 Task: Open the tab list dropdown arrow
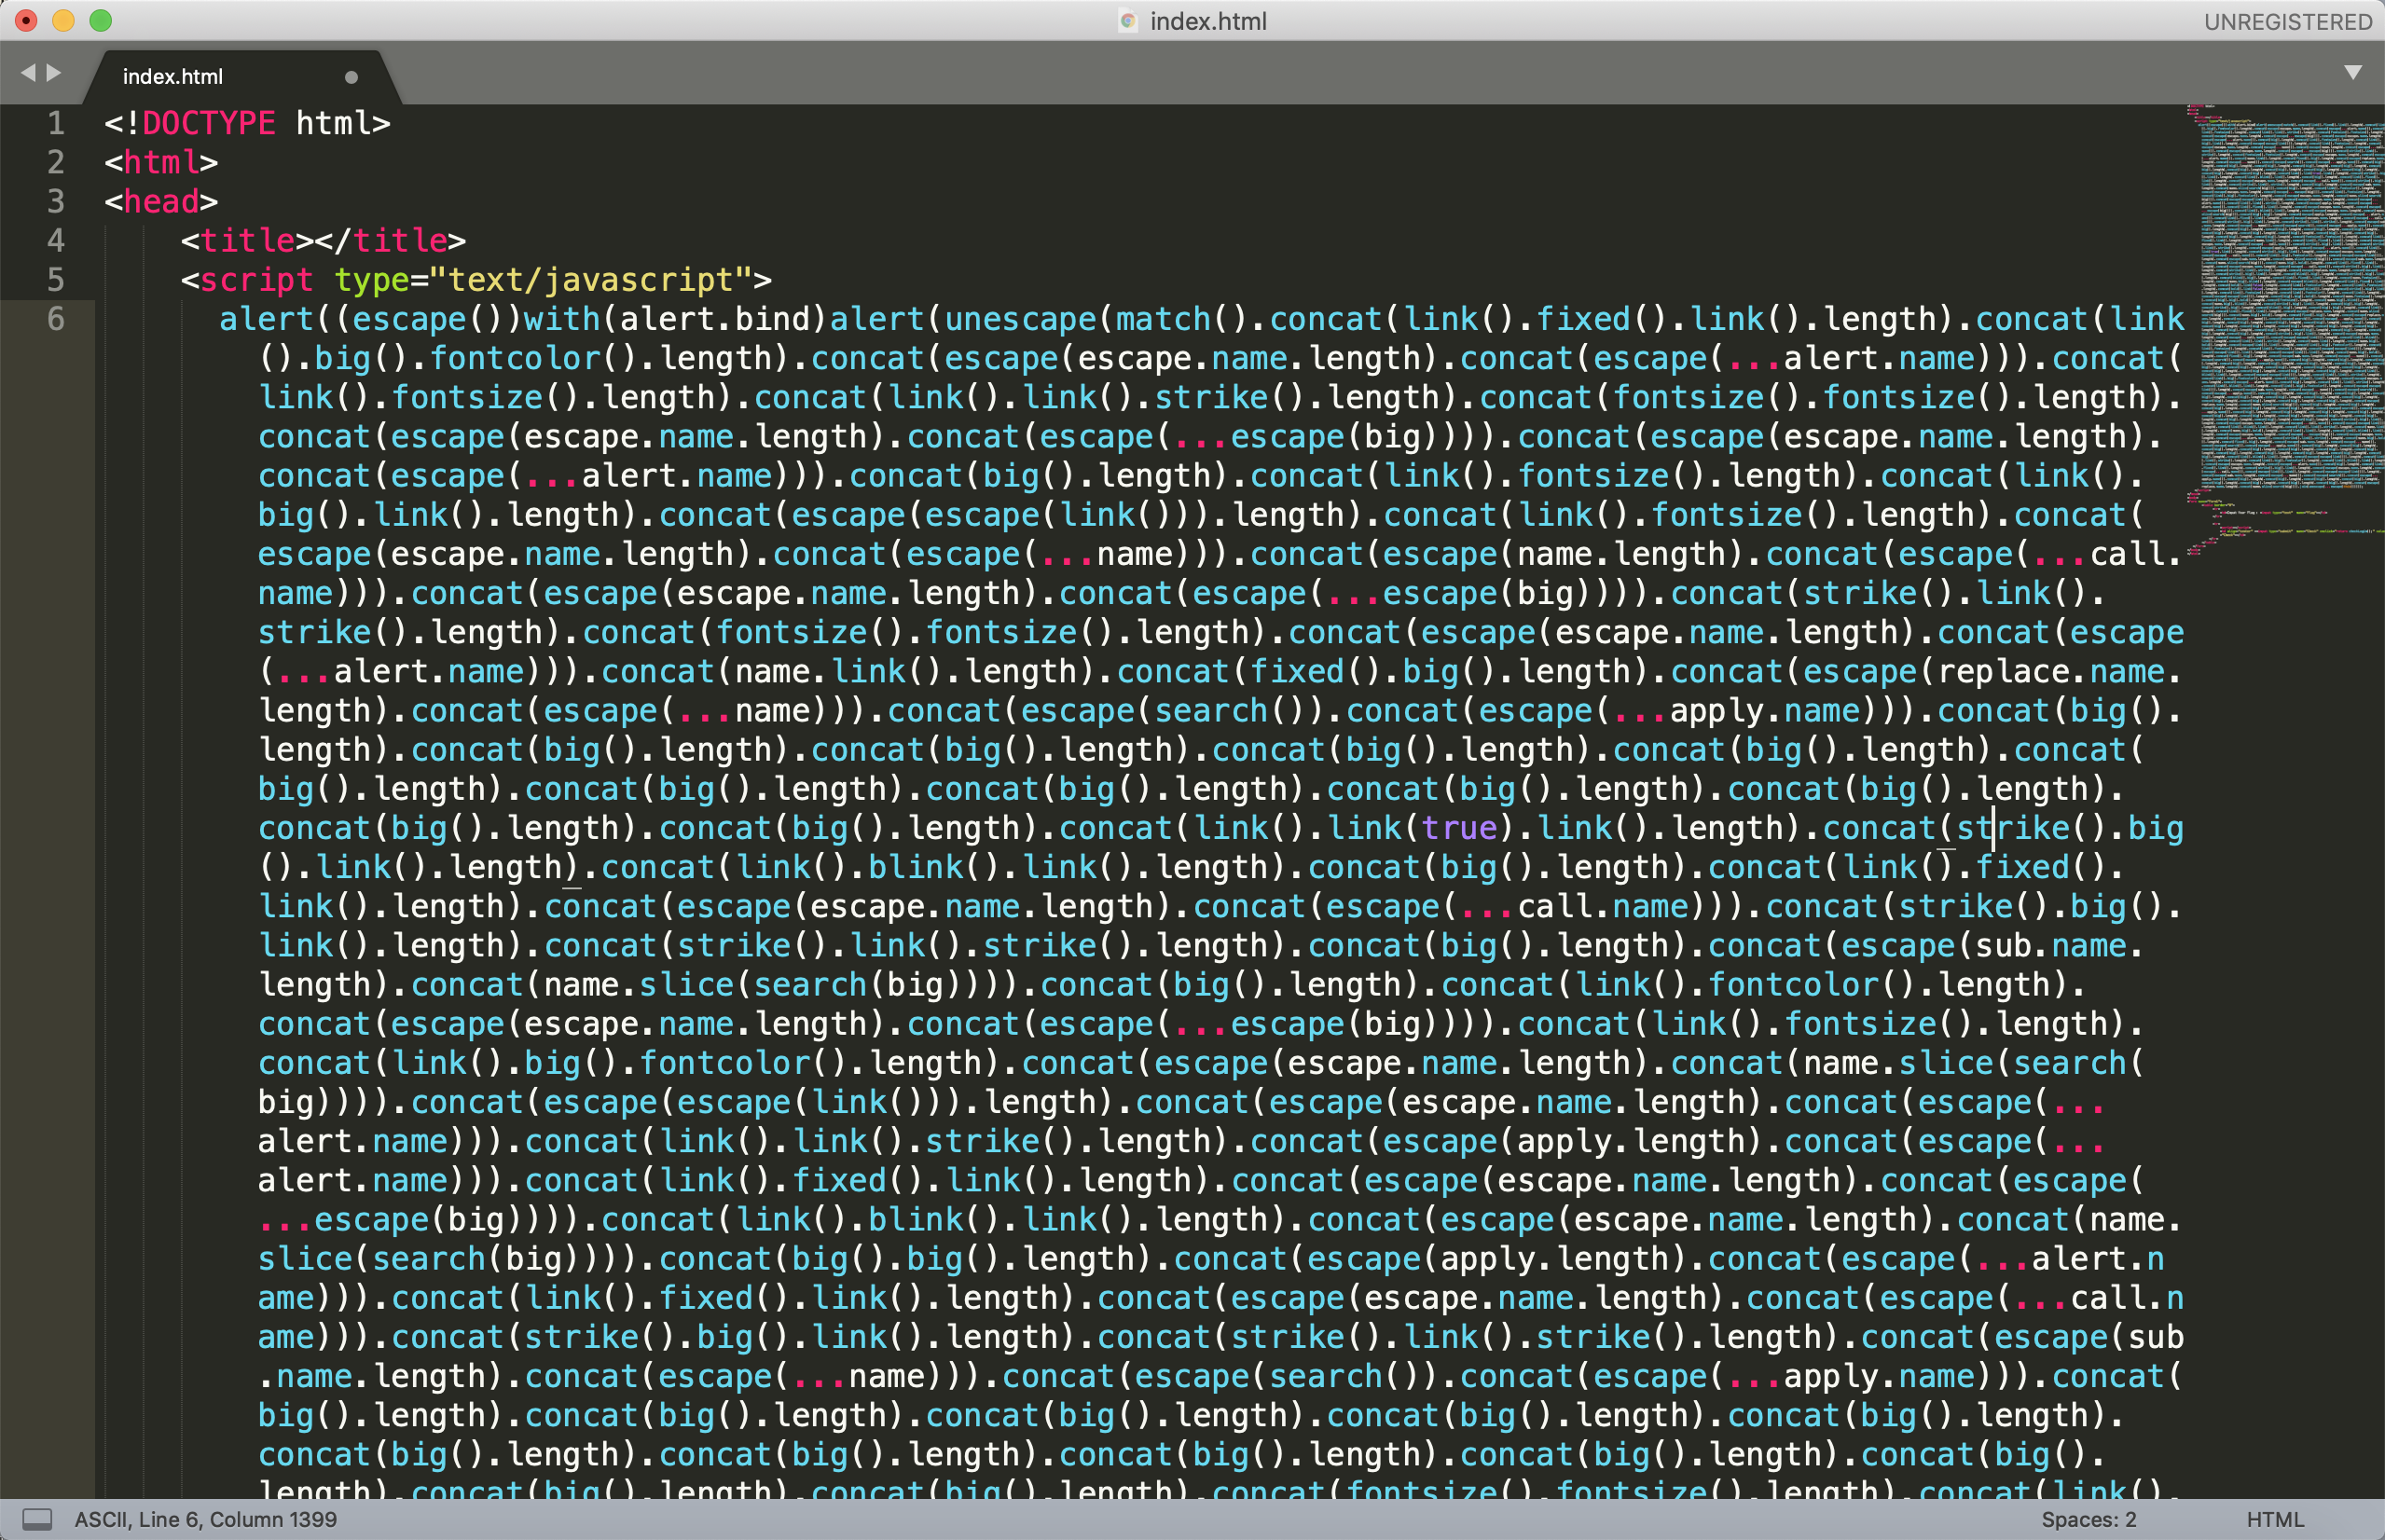click(2352, 73)
